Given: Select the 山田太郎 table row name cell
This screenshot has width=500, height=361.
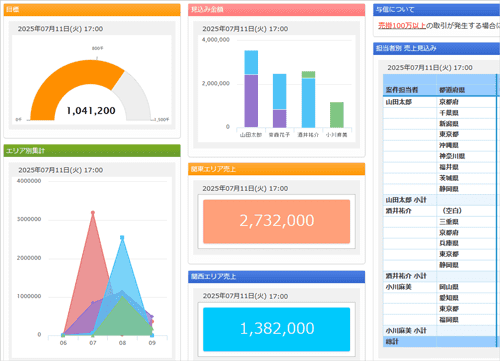Looking at the screenshot, I should tap(410, 102).
